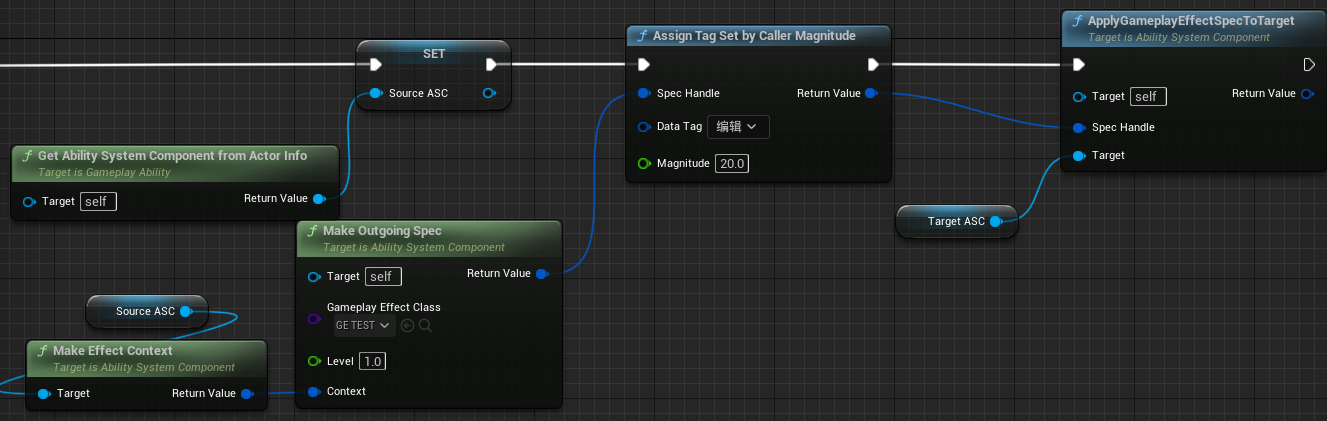This screenshot has width=1327, height=421.
Task: Click Make Outgoing Spec's Return Value pin
Action: (x=541, y=274)
